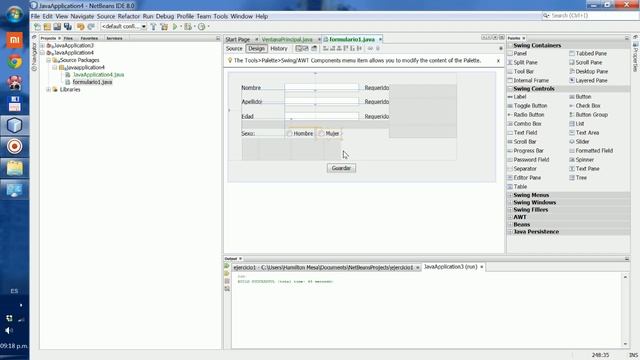Open JavaApplication4.java in the tree
Screen dimensions: 640x360
tap(98, 75)
